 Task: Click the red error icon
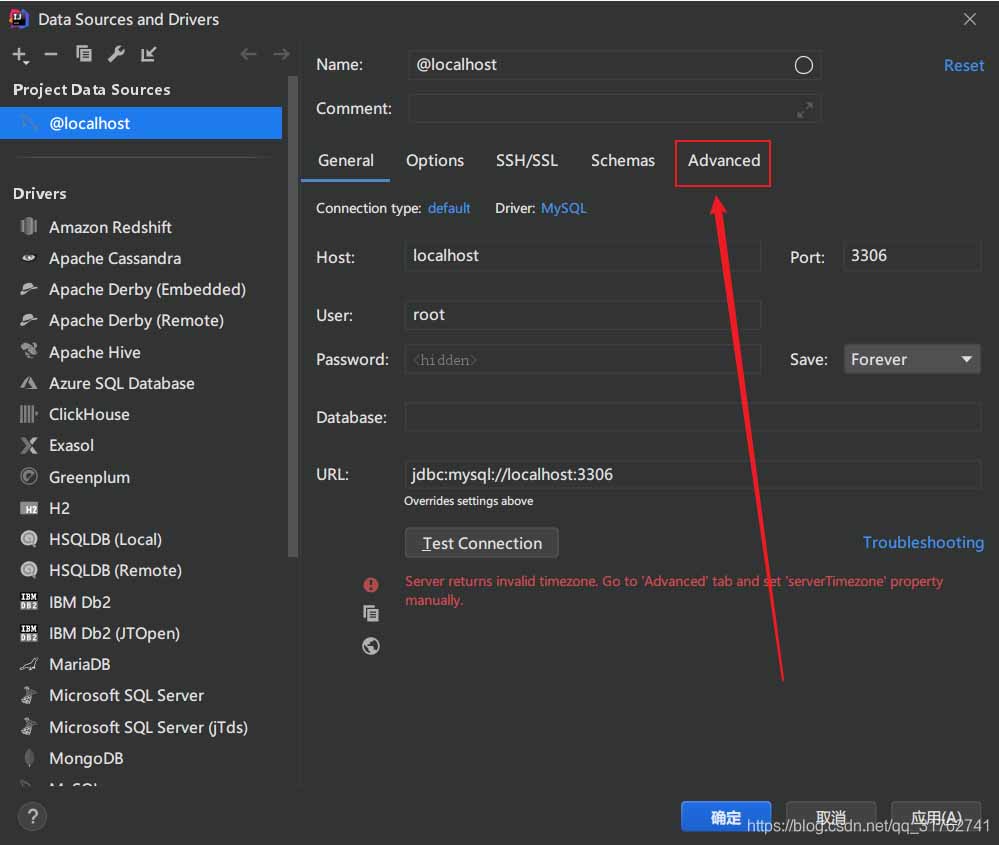point(371,584)
